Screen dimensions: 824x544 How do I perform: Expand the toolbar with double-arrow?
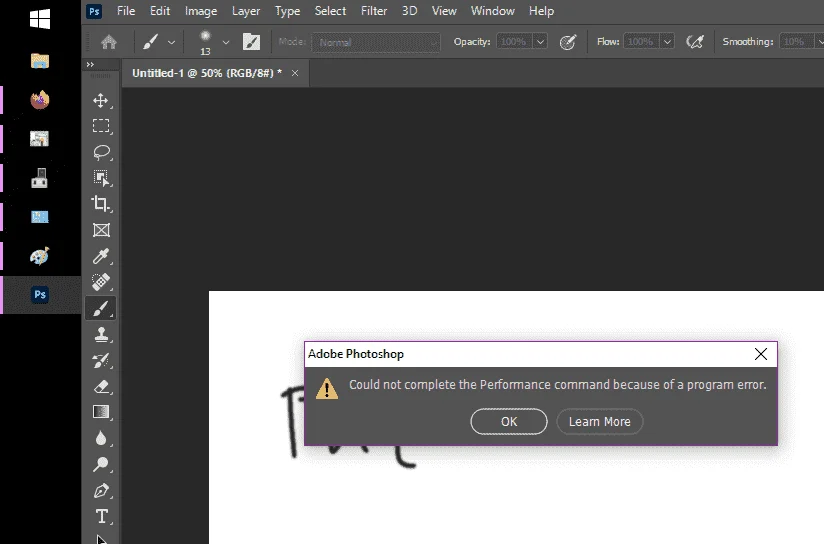click(x=90, y=65)
